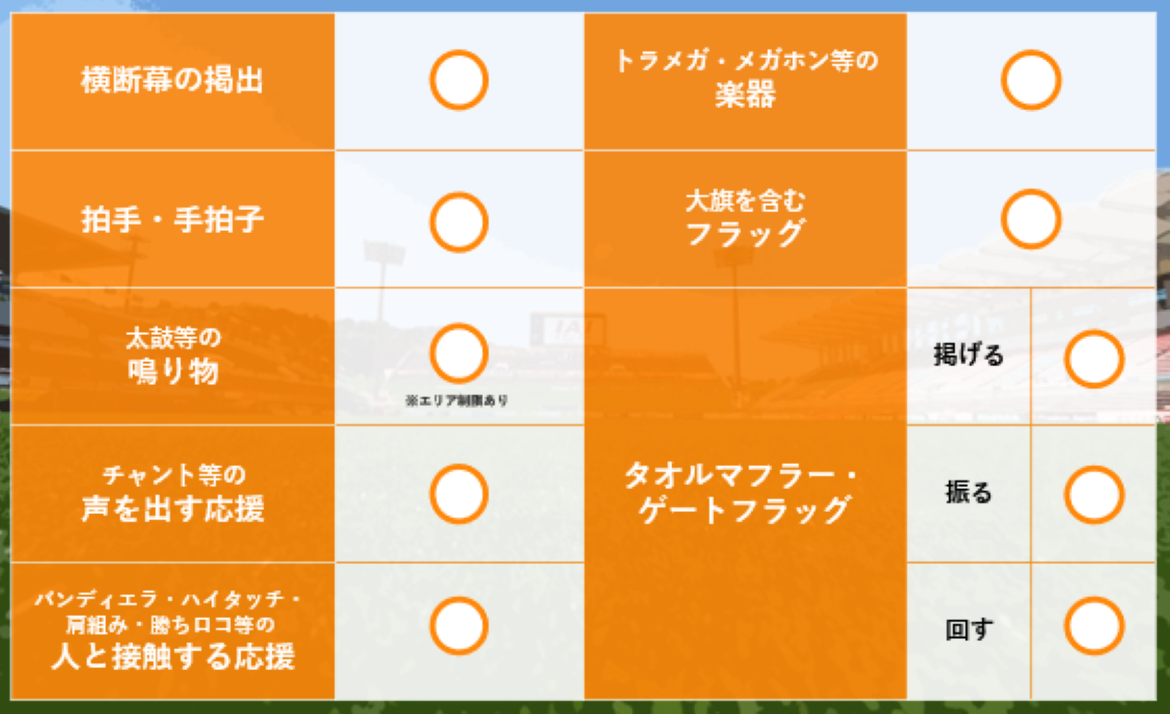Click the 太鼓等の鳴り物 label
The image size is (1170, 714).
[x=172, y=357]
